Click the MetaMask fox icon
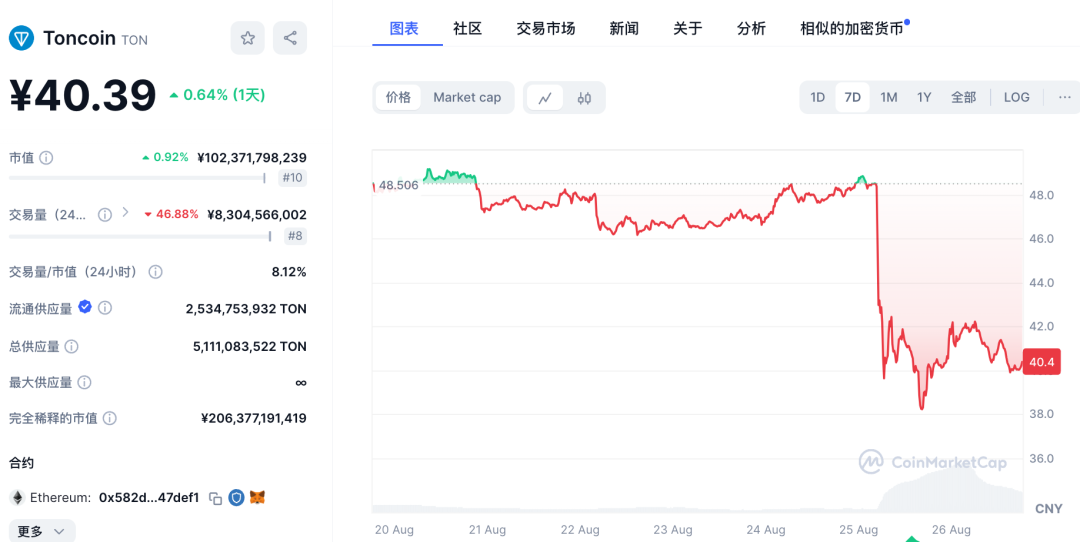Screen dimensions: 1080x542 [x=257, y=497]
